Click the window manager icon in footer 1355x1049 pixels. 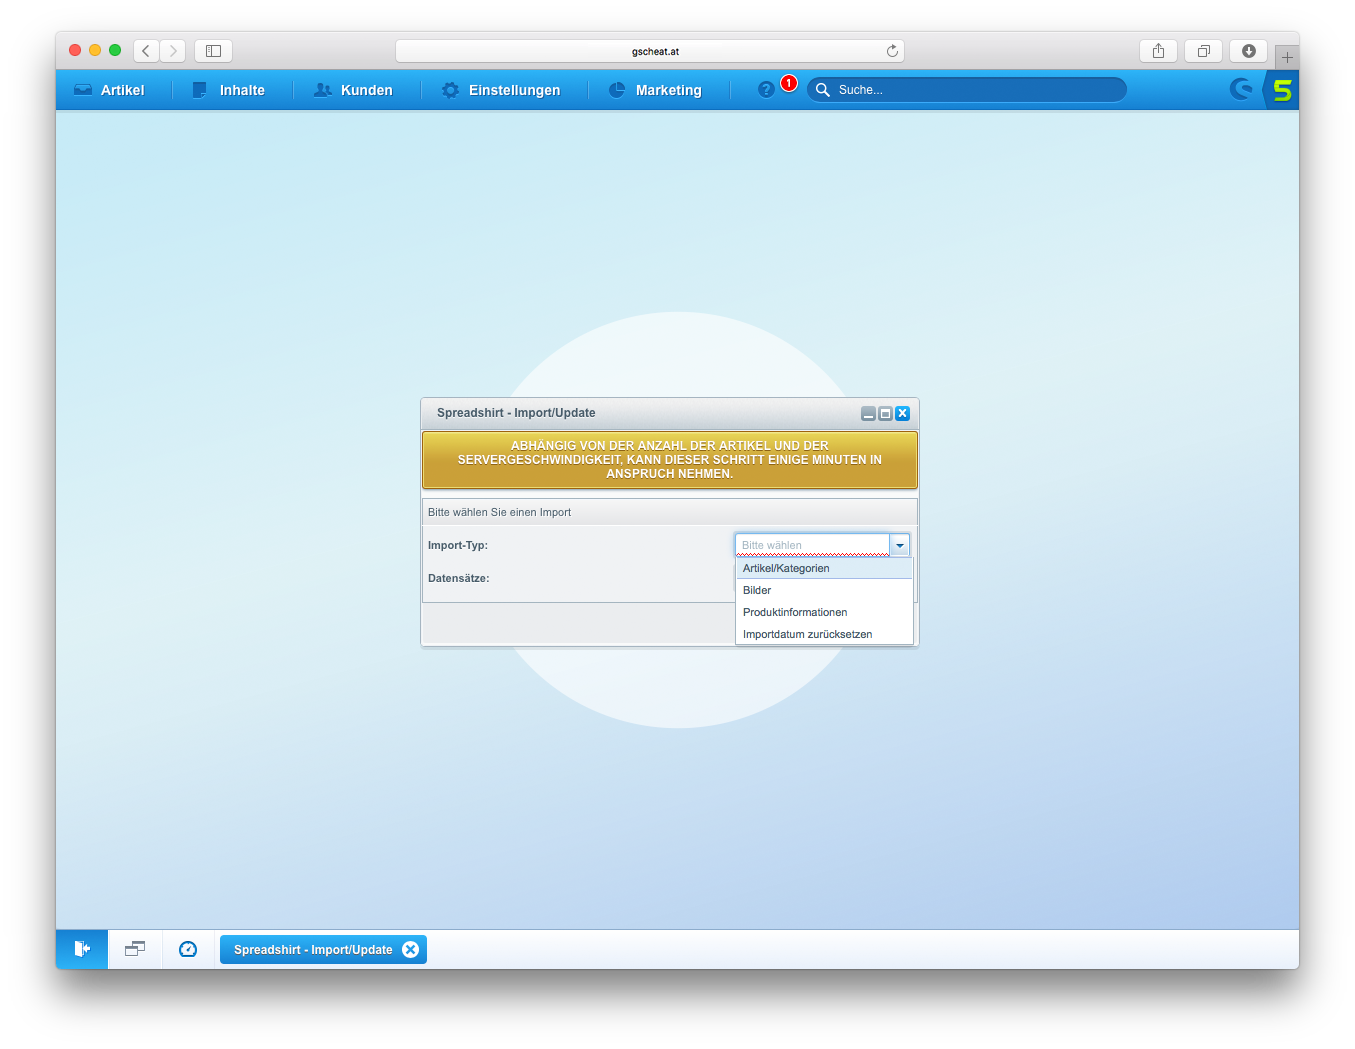point(135,949)
